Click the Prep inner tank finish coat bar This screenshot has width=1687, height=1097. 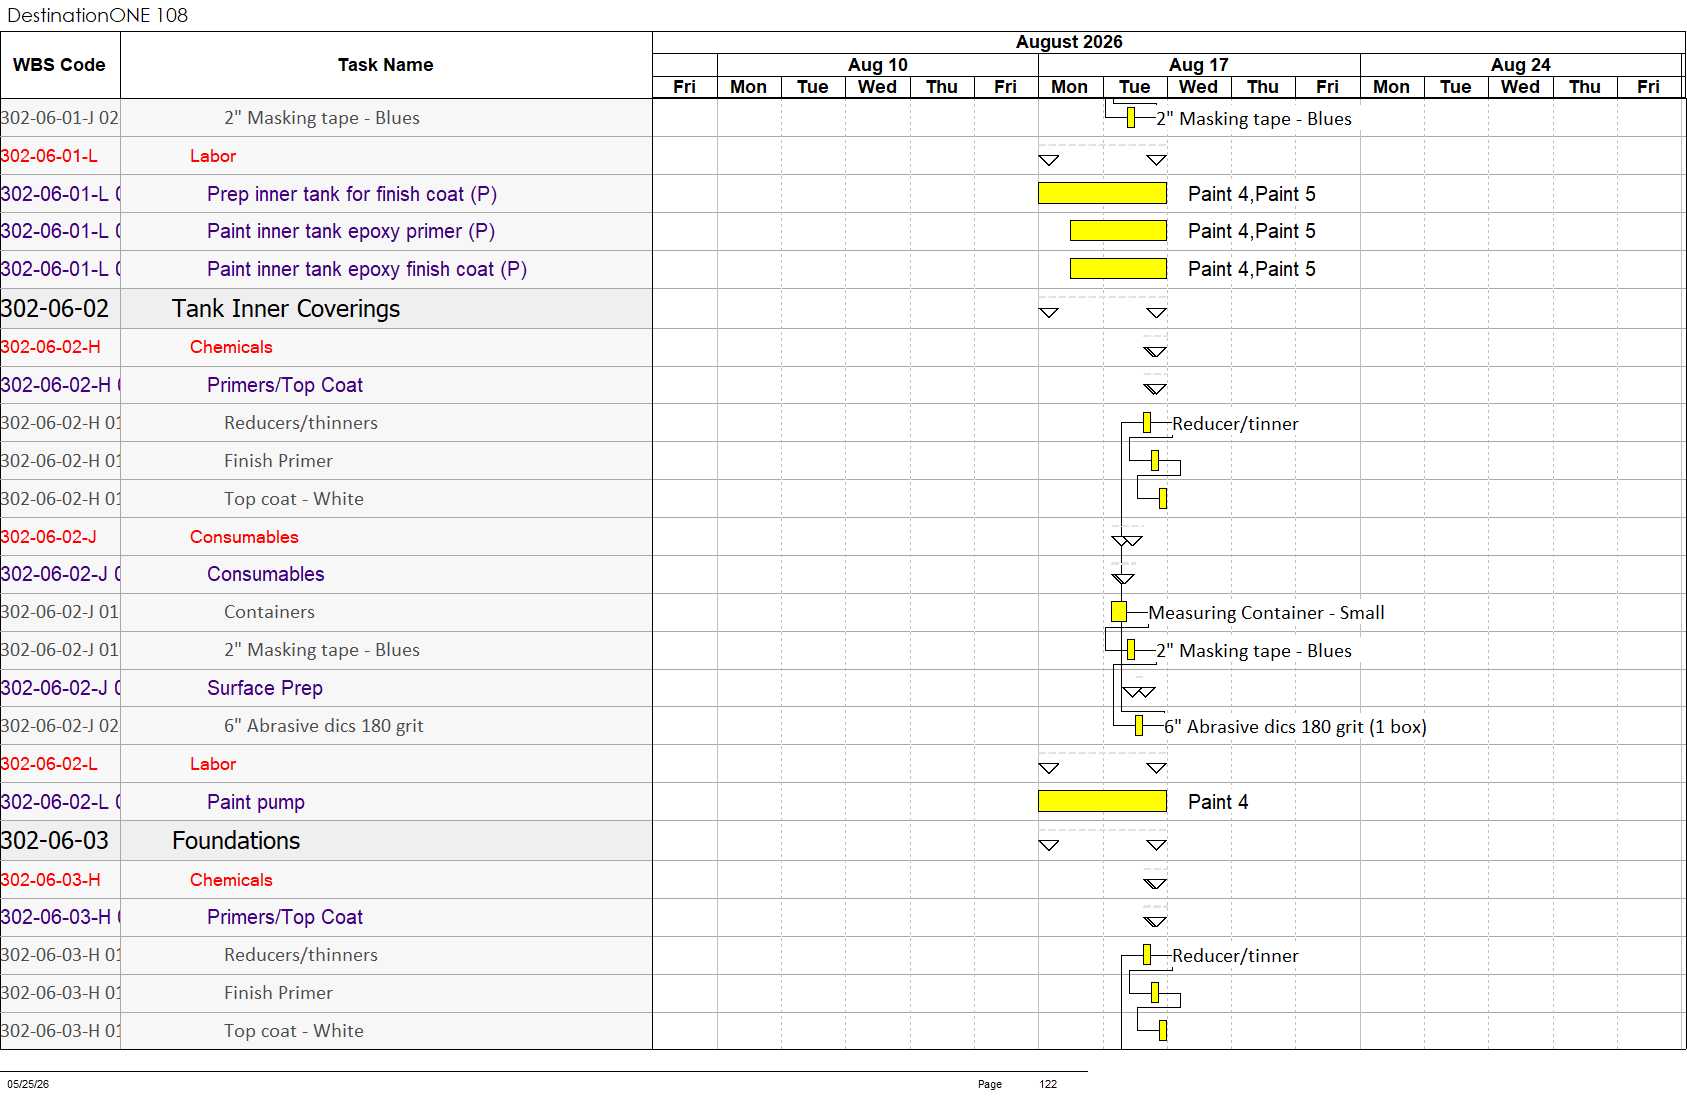(1102, 193)
